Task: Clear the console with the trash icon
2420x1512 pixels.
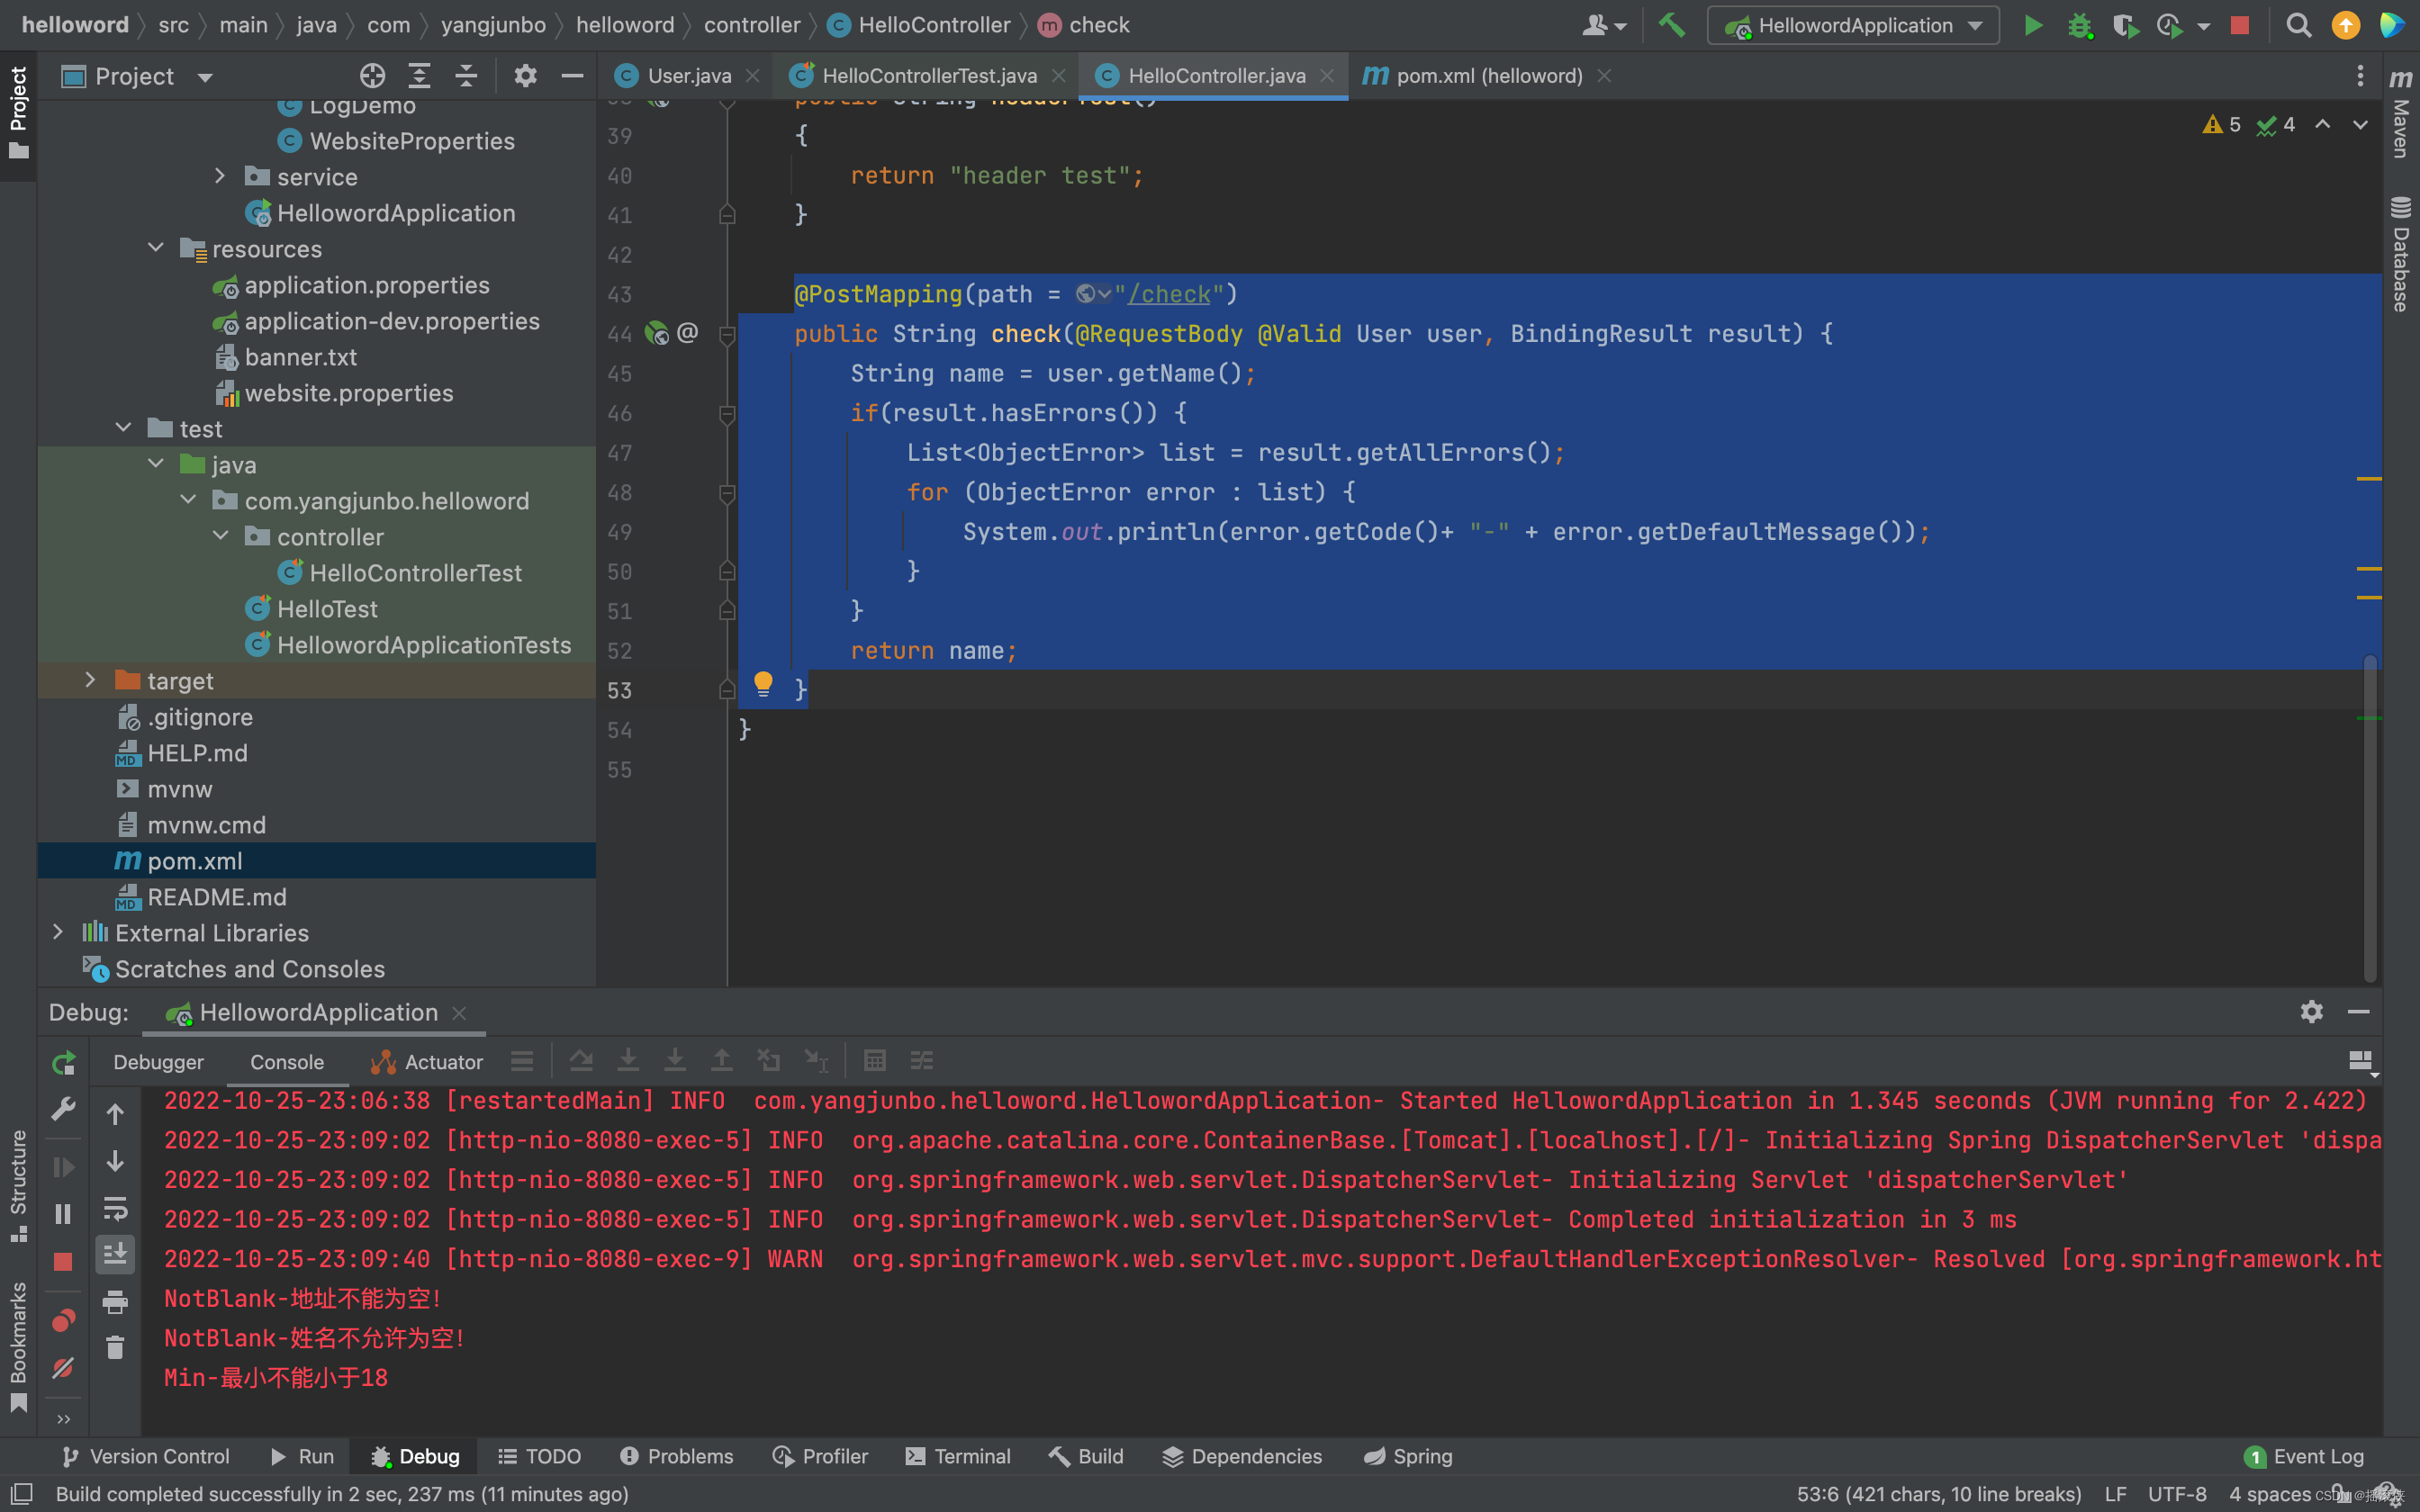Action: coord(115,1347)
